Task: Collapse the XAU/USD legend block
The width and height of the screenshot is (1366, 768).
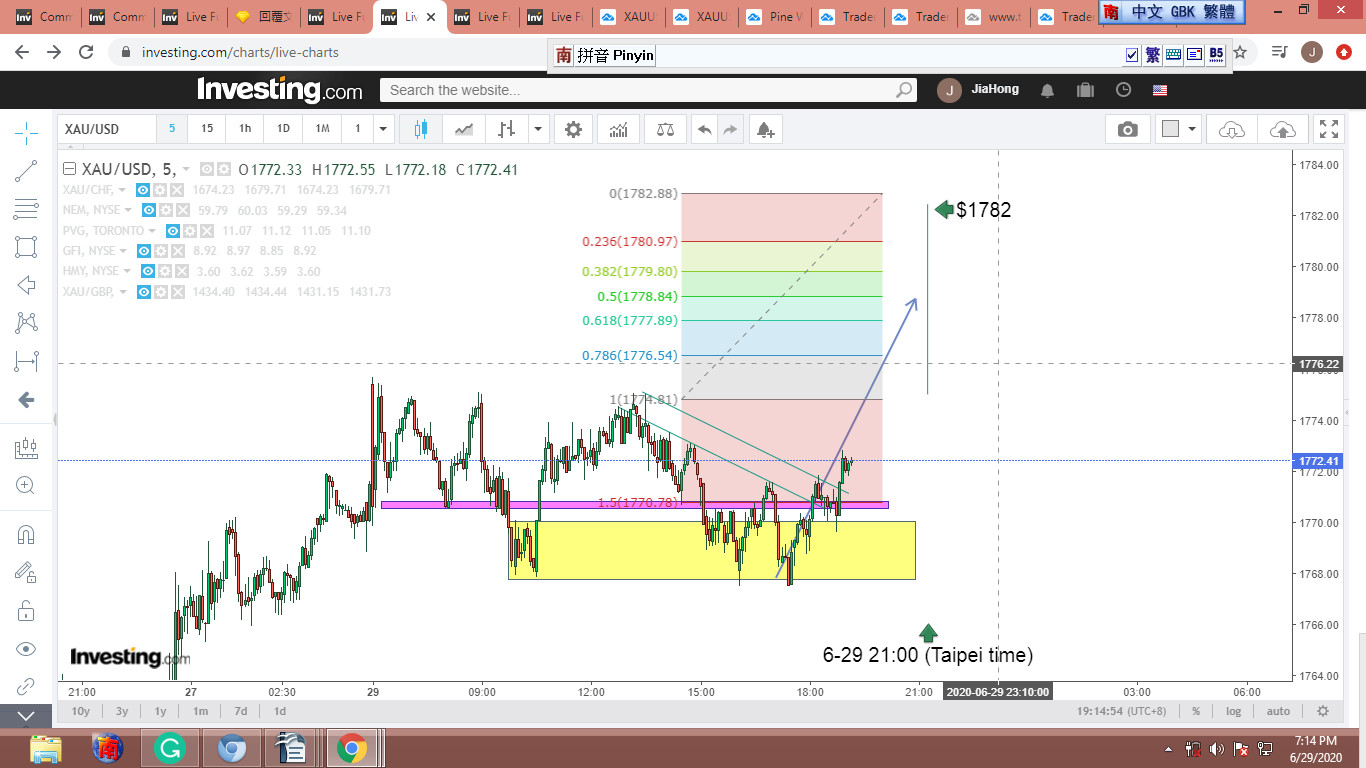Action: (x=69, y=169)
